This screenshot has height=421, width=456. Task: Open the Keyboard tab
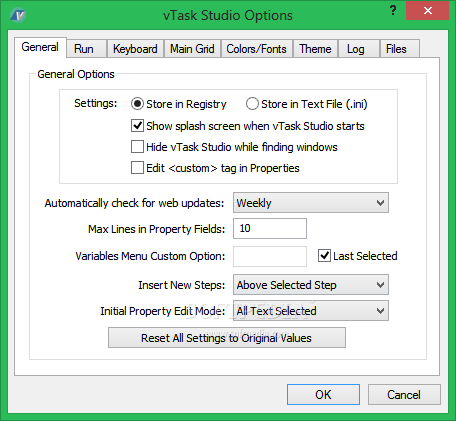(135, 49)
